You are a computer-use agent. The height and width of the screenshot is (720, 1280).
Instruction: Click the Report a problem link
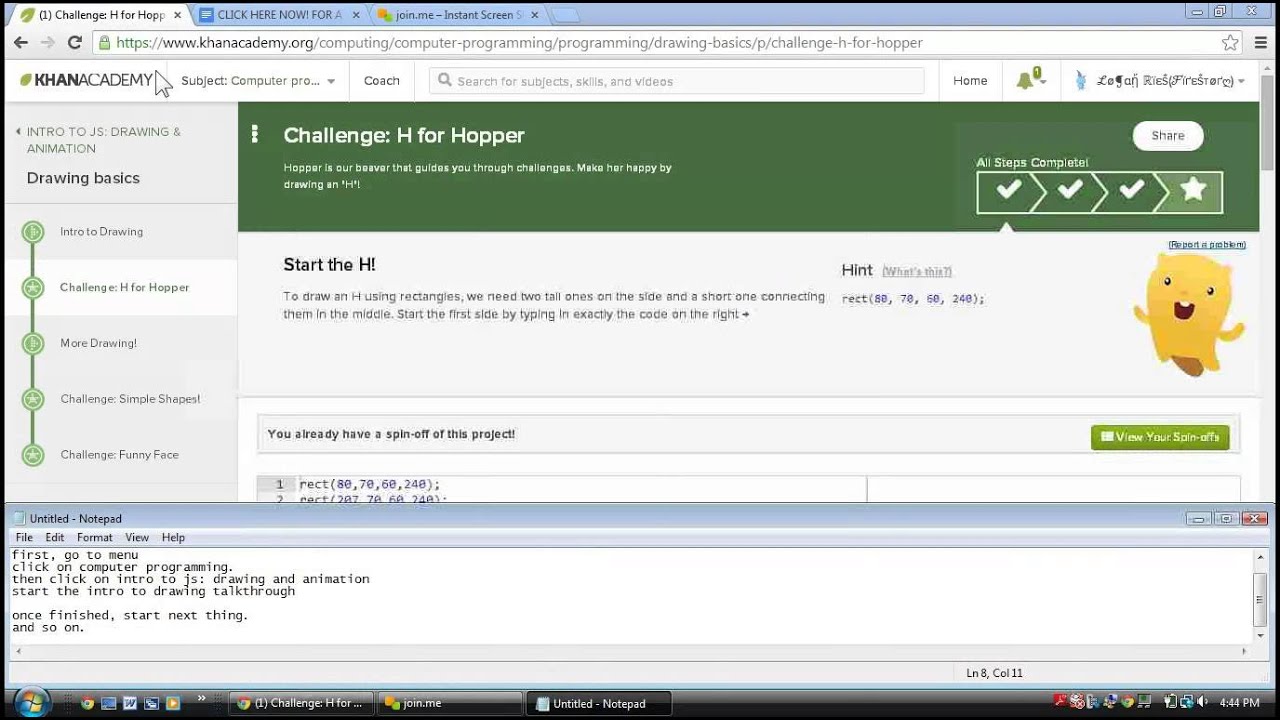pyautogui.click(x=1206, y=245)
